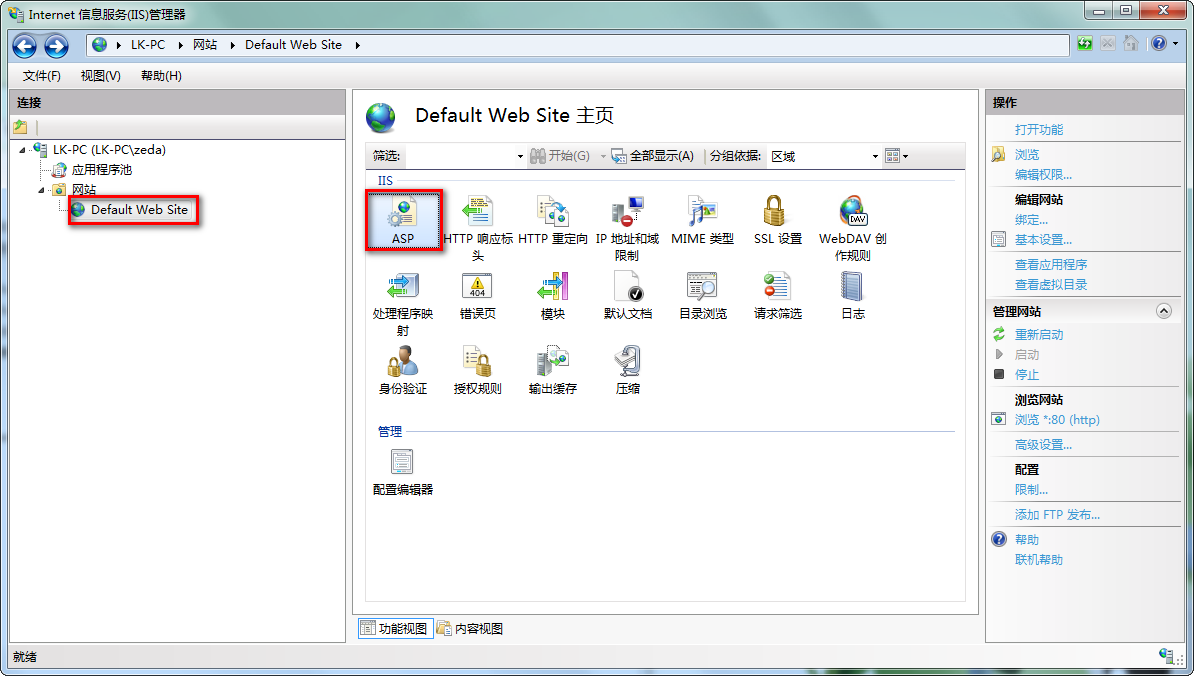Open 配置编辑器 icon
The height and width of the screenshot is (676, 1194).
[403, 472]
